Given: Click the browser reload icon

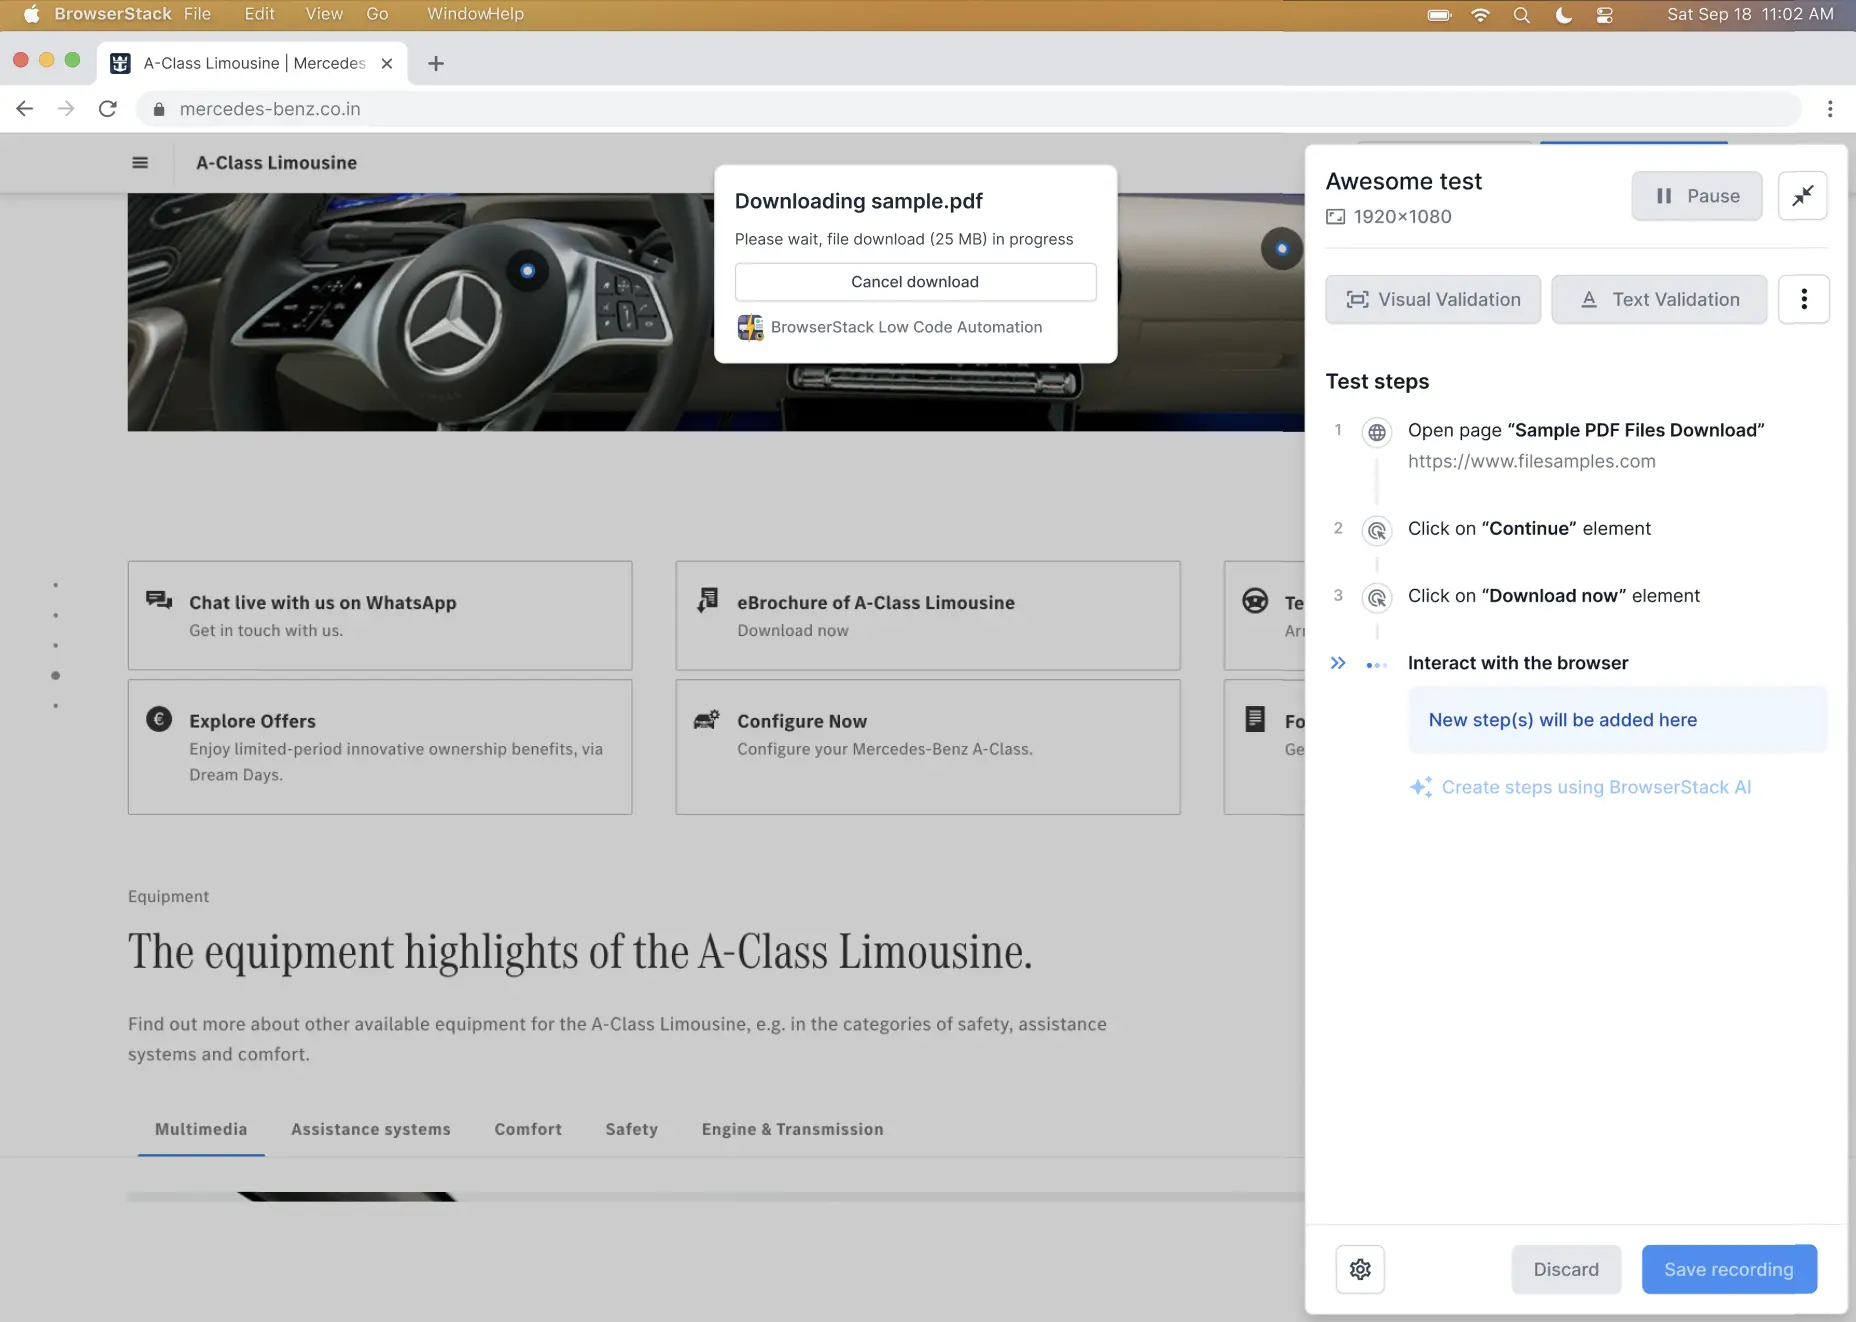Looking at the screenshot, I should 108,109.
